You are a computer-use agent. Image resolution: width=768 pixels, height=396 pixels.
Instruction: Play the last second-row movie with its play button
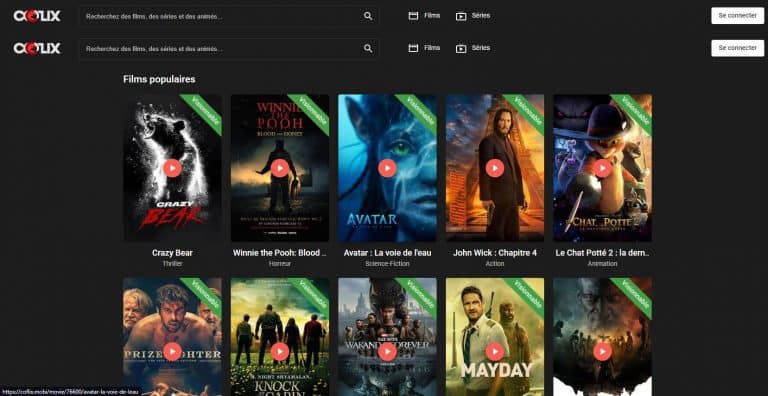[602, 351]
